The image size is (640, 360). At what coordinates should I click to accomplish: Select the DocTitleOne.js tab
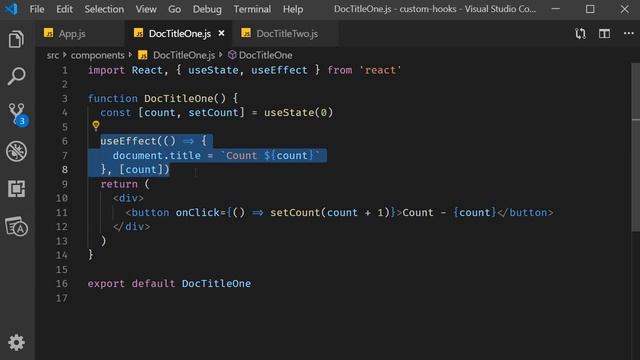178,33
